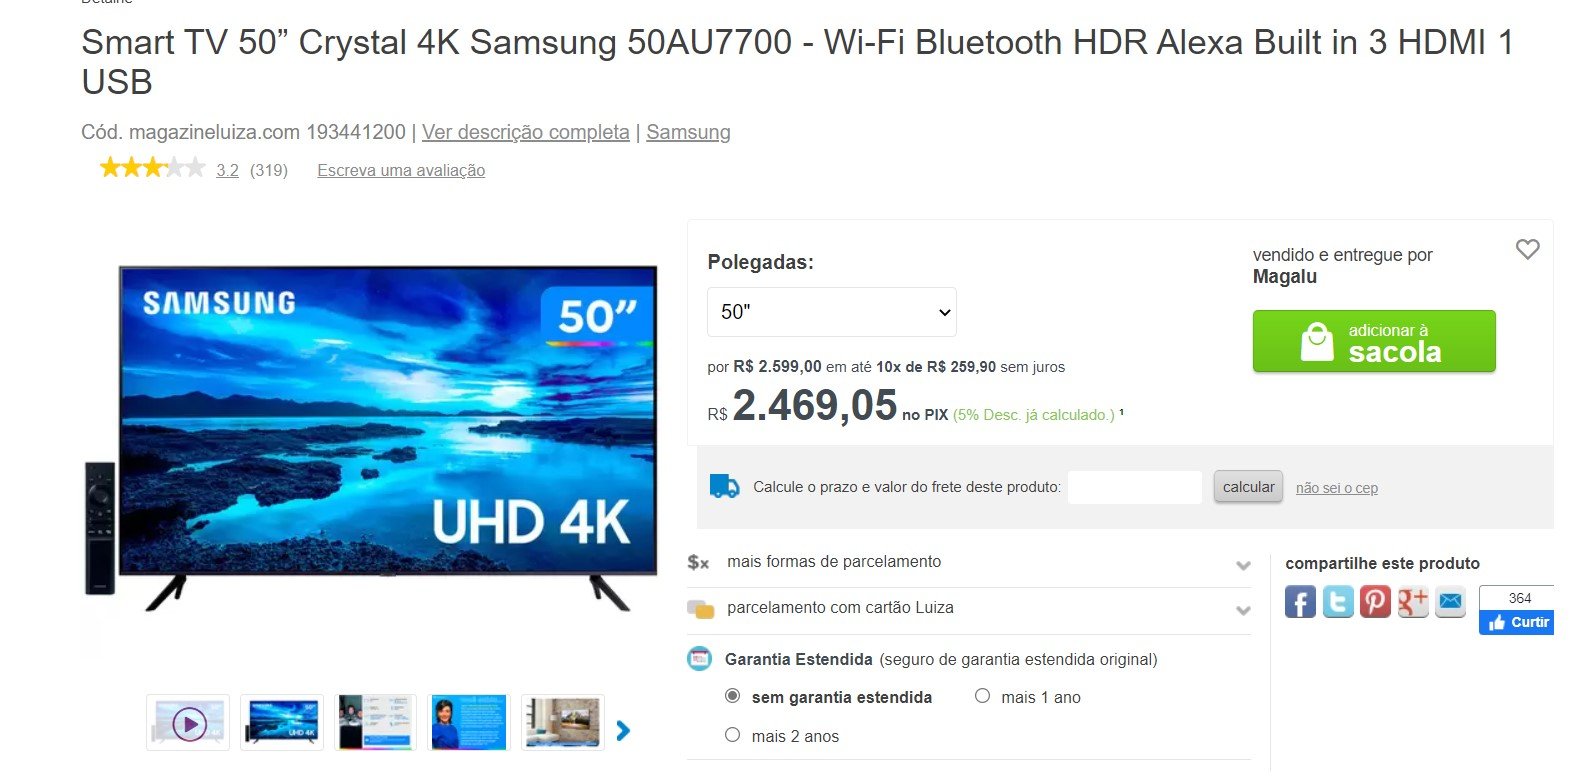The height and width of the screenshot is (783, 1592).
Task: Share product on Facebook
Action: pyautogui.click(x=1300, y=602)
